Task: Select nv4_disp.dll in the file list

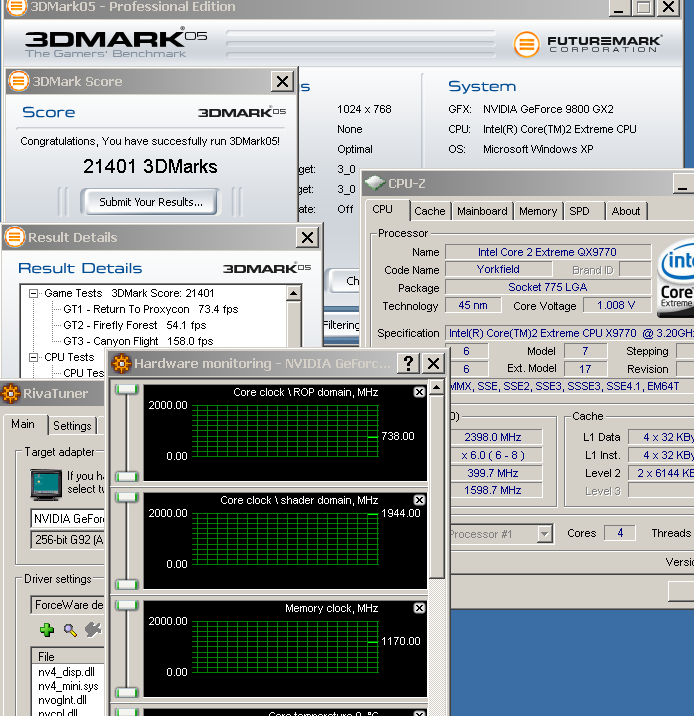Action: pos(66,672)
